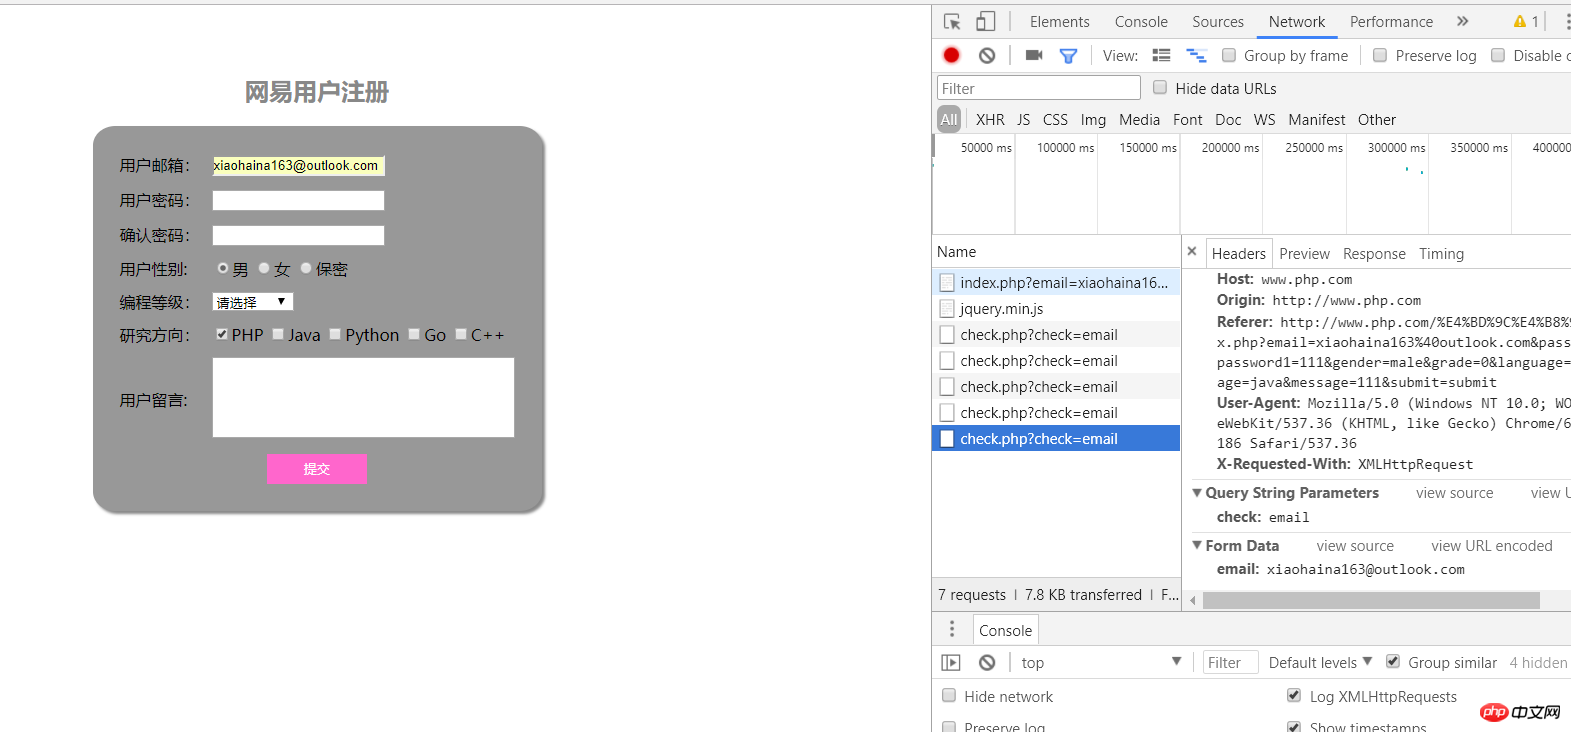Click the 用户密码 password field
Screen dimensions: 1571x732
[298, 200]
